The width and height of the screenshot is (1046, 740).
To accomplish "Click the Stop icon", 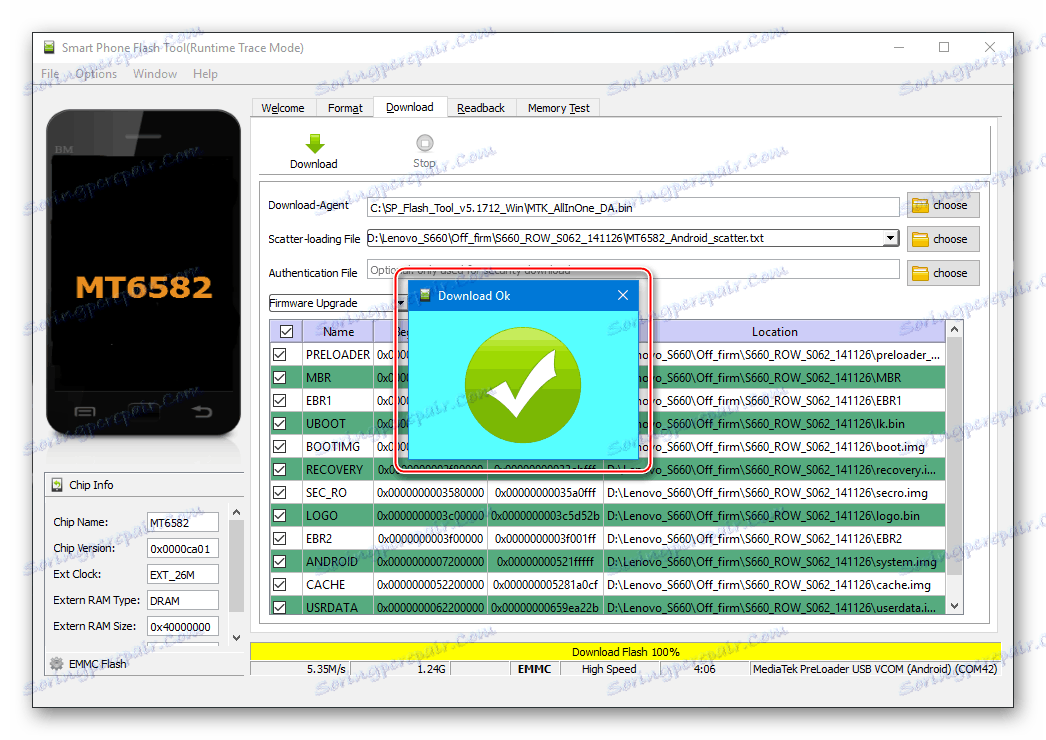I will (424, 140).
